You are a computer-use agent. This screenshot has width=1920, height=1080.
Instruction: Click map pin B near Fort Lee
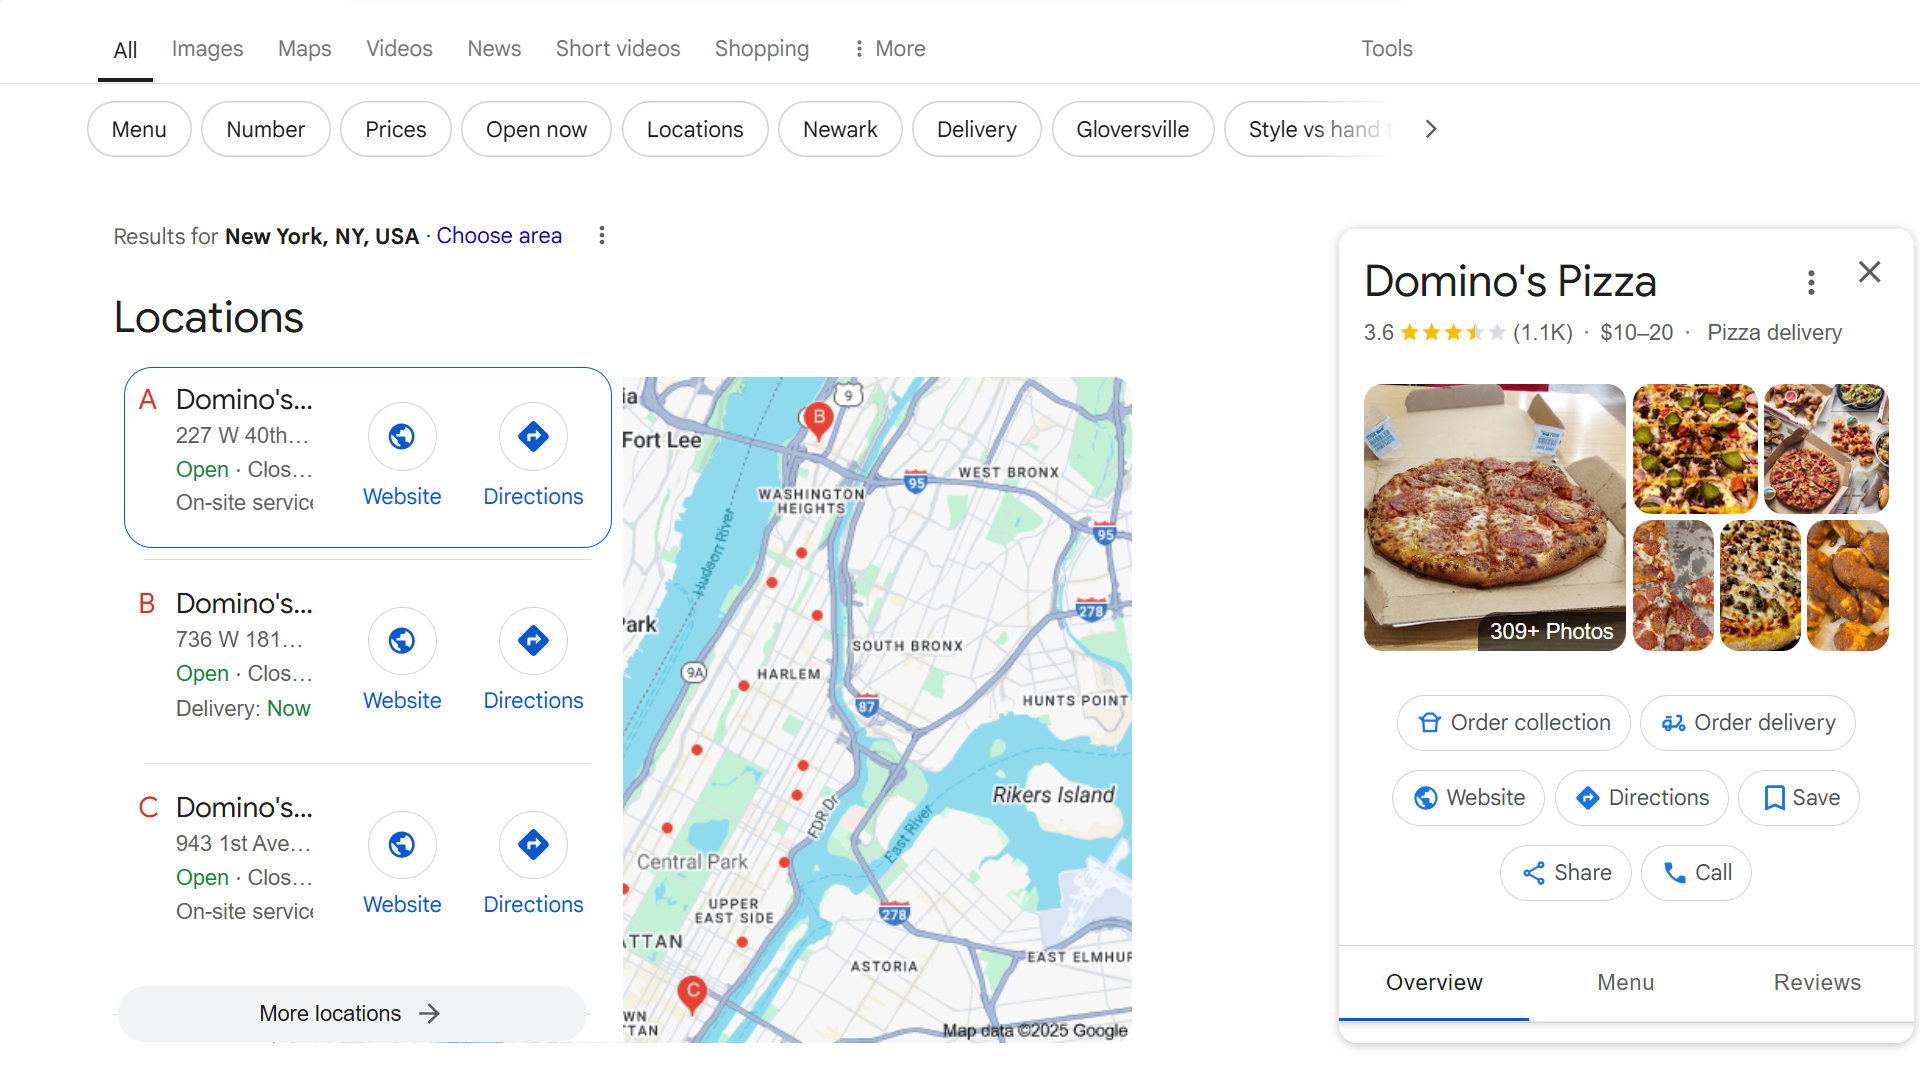click(x=819, y=421)
